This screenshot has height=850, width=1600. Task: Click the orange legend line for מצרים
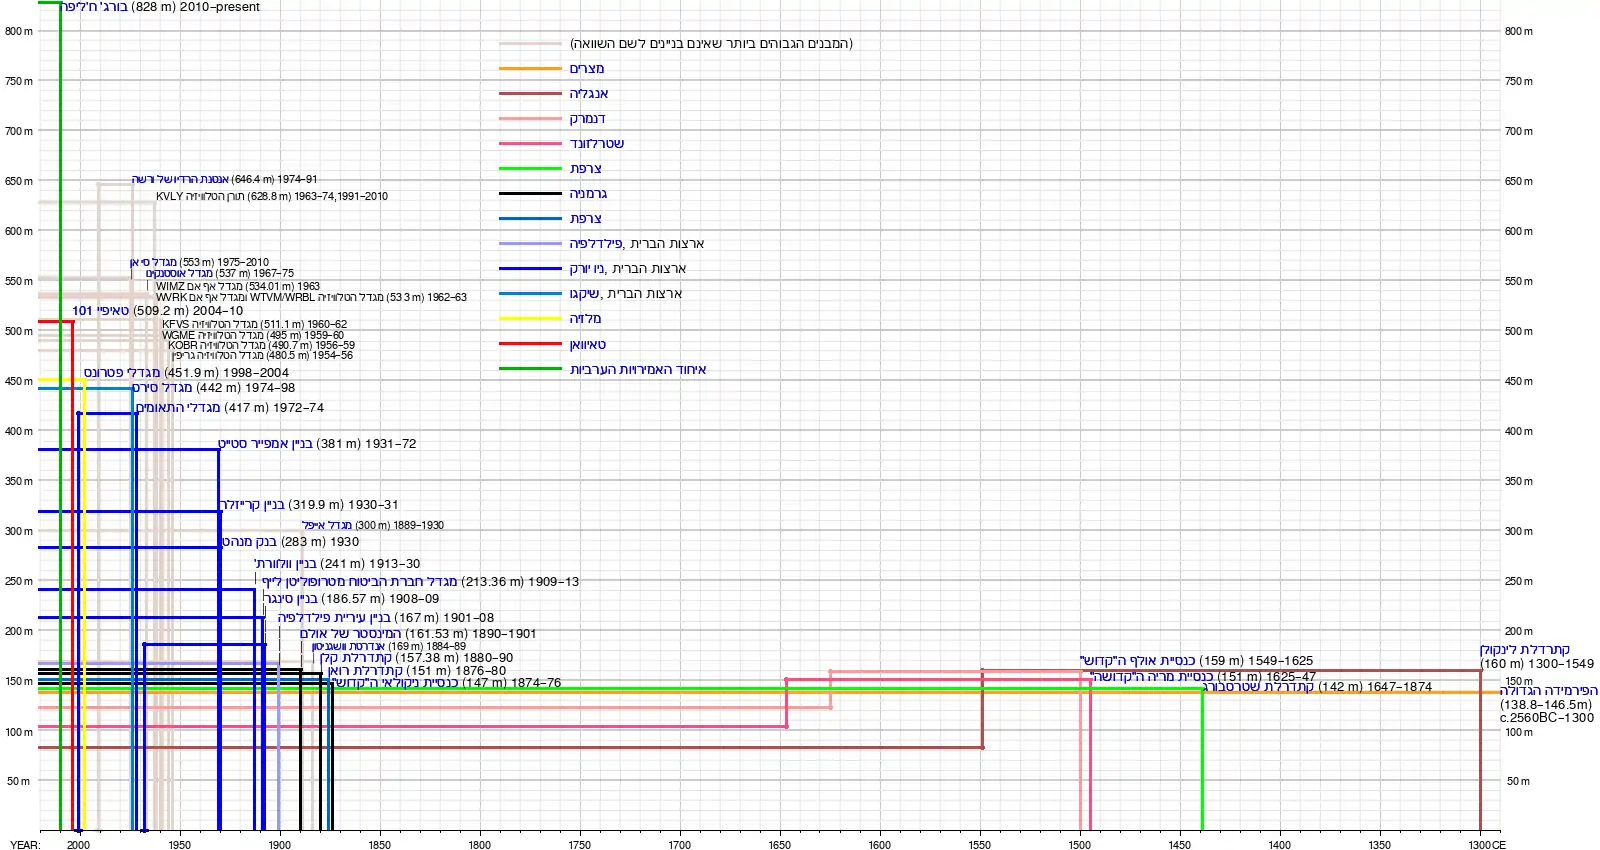click(x=530, y=69)
